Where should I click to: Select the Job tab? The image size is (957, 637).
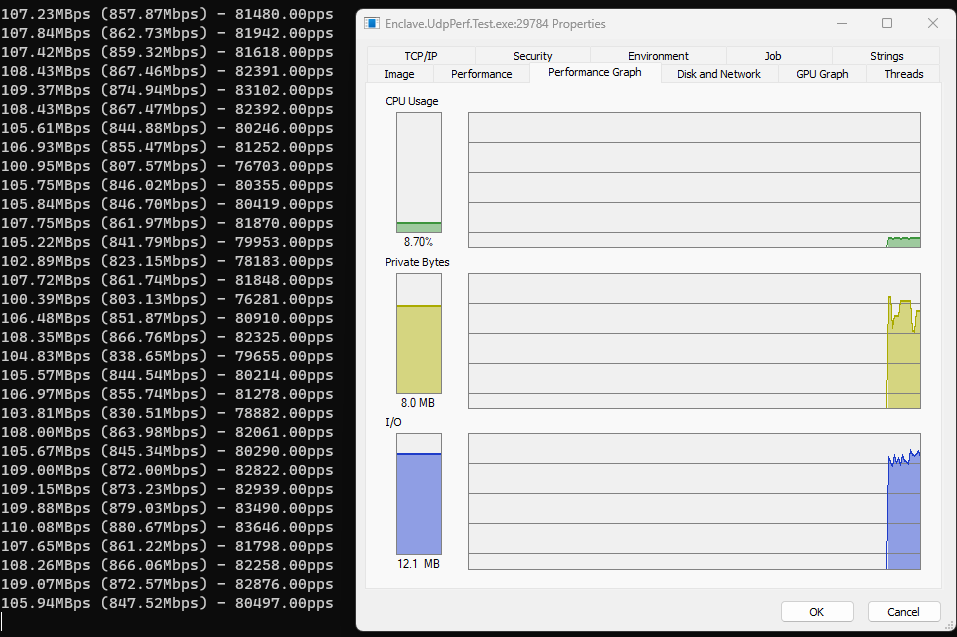coord(773,56)
